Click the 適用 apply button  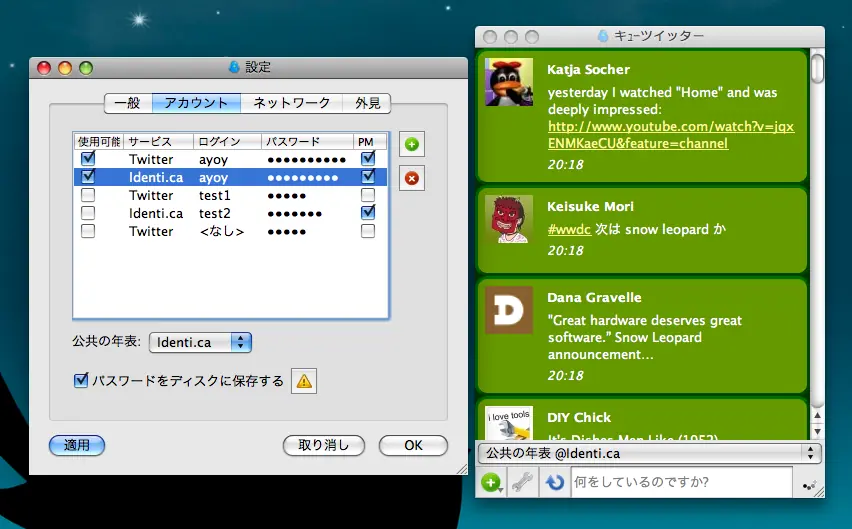click(x=77, y=445)
